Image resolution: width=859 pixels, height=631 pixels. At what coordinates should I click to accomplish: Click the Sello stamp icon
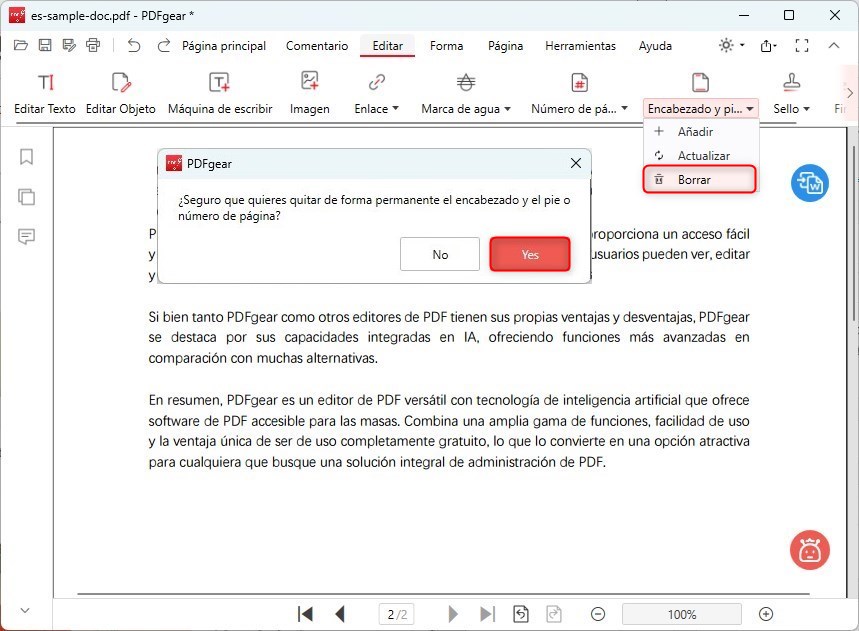click(x=792, y=82)
